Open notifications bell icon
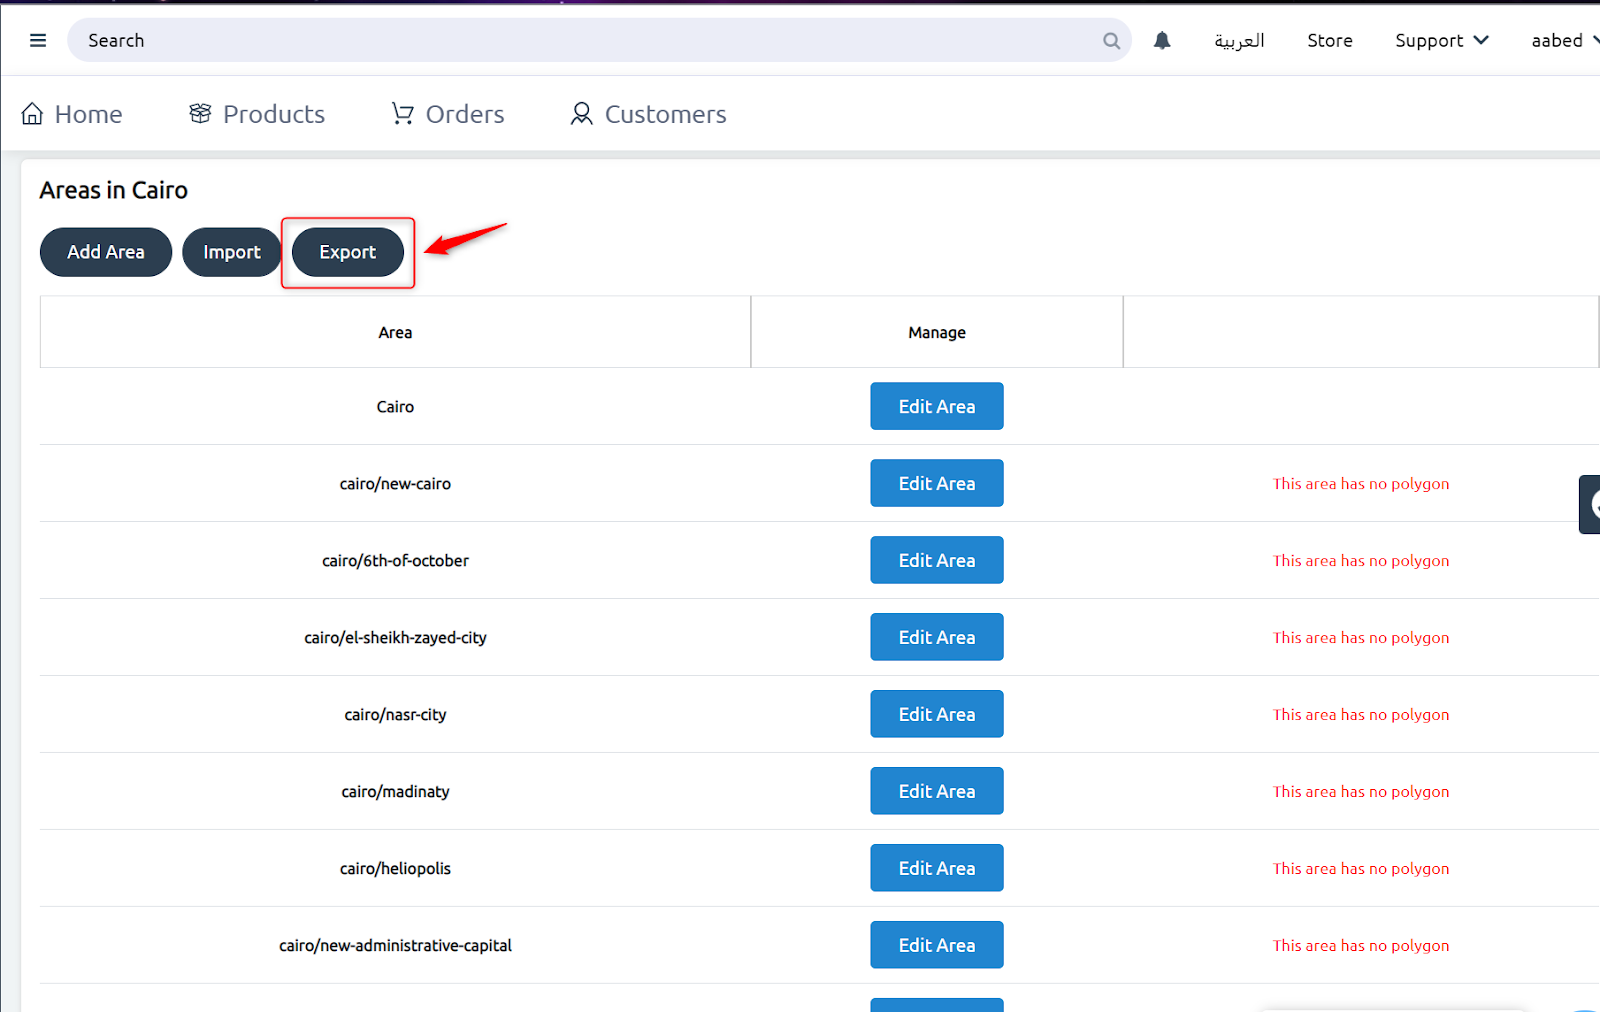 [1162, 40]
